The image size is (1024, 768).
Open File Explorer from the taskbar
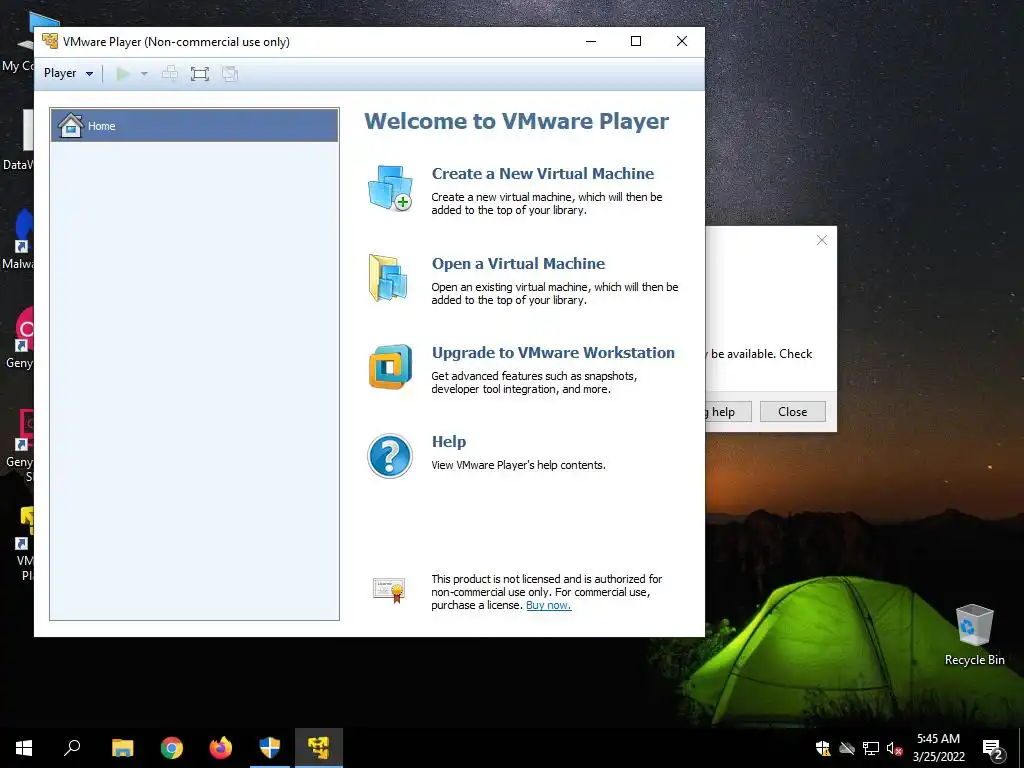122,748
